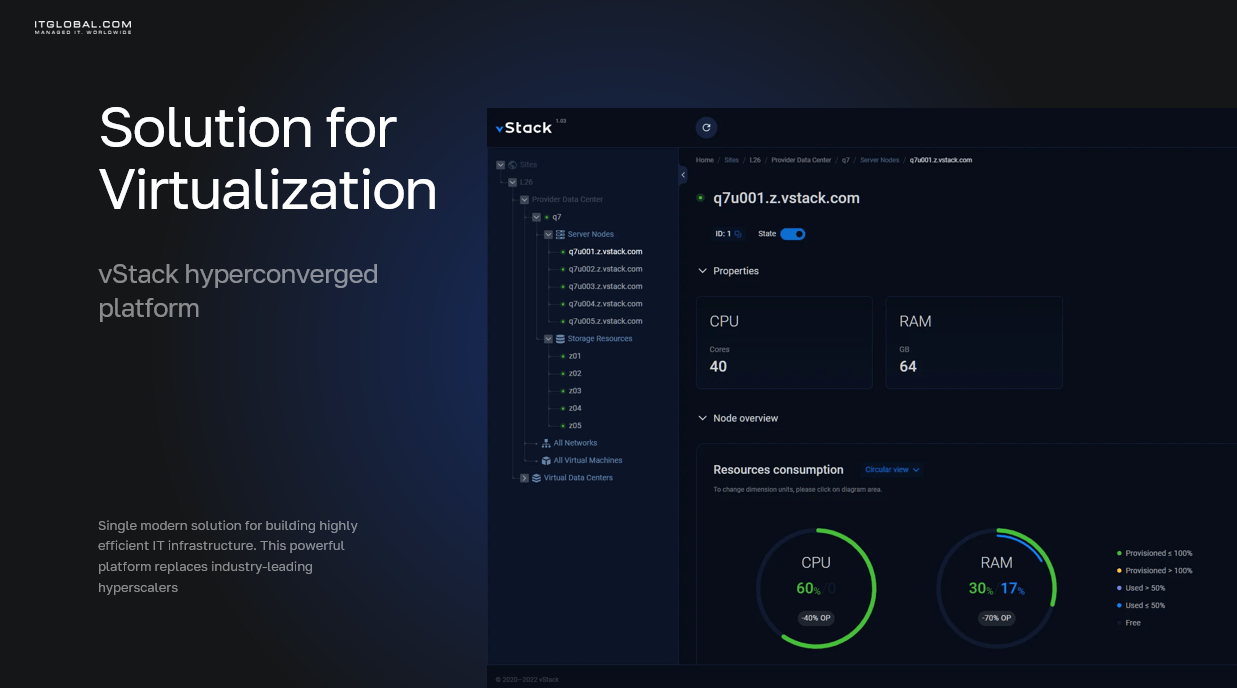This screenshot has width=1237, height=688.
Task: Select q7u004.z.vstack.com in tree
Action: click(x=605, y=304)
